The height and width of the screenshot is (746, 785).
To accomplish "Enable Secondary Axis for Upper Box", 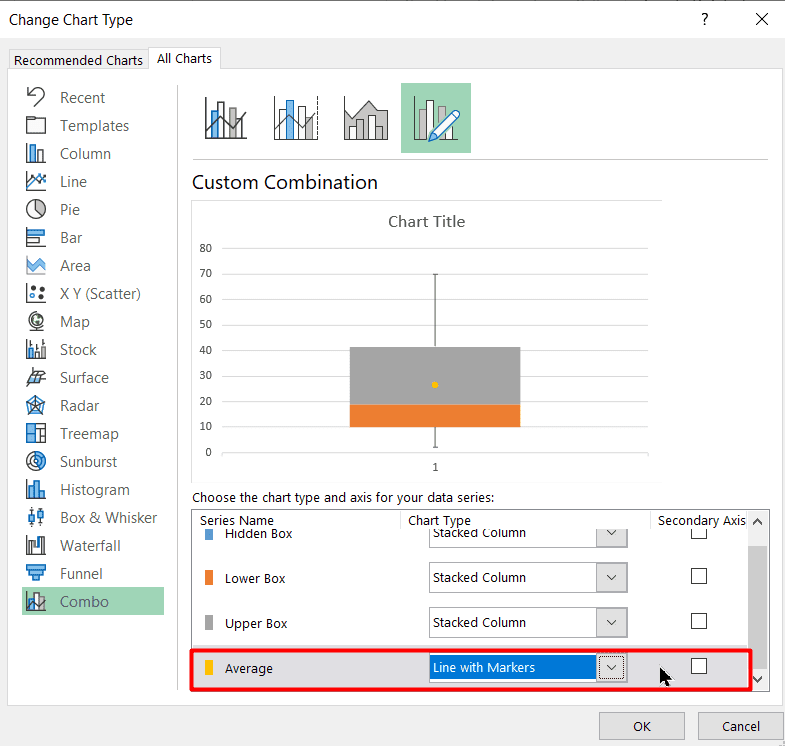I will coord(698,621).
